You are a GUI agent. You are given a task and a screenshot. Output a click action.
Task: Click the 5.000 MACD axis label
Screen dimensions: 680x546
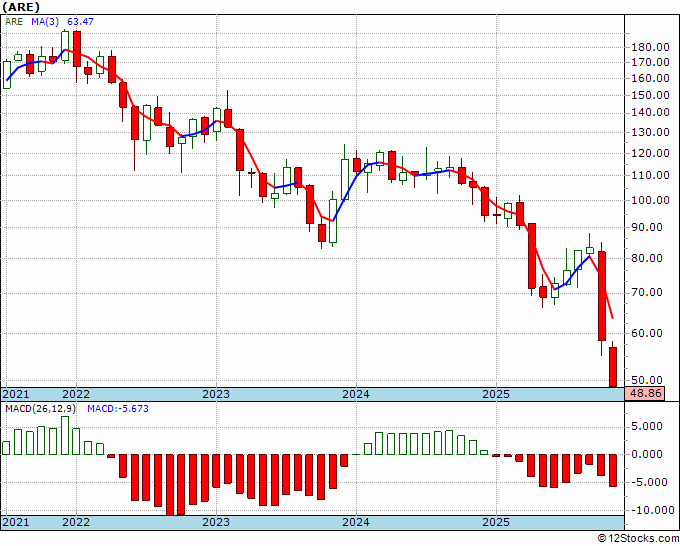pyautogui.click(x=647, y=426)
